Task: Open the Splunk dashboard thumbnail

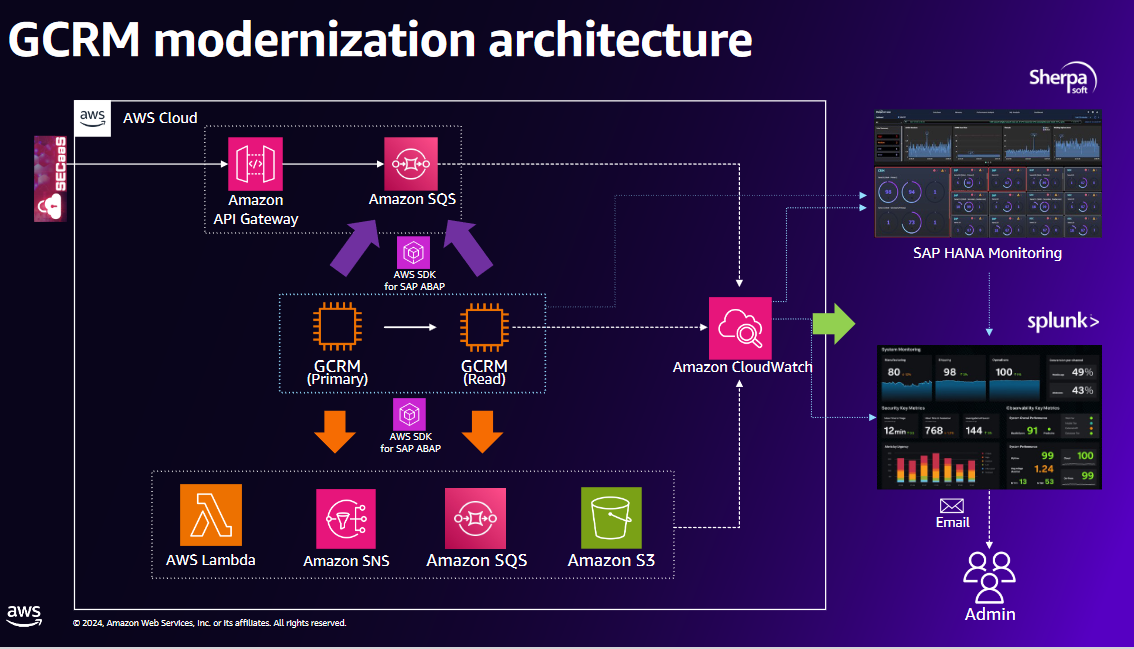Action: click(989, 417)
